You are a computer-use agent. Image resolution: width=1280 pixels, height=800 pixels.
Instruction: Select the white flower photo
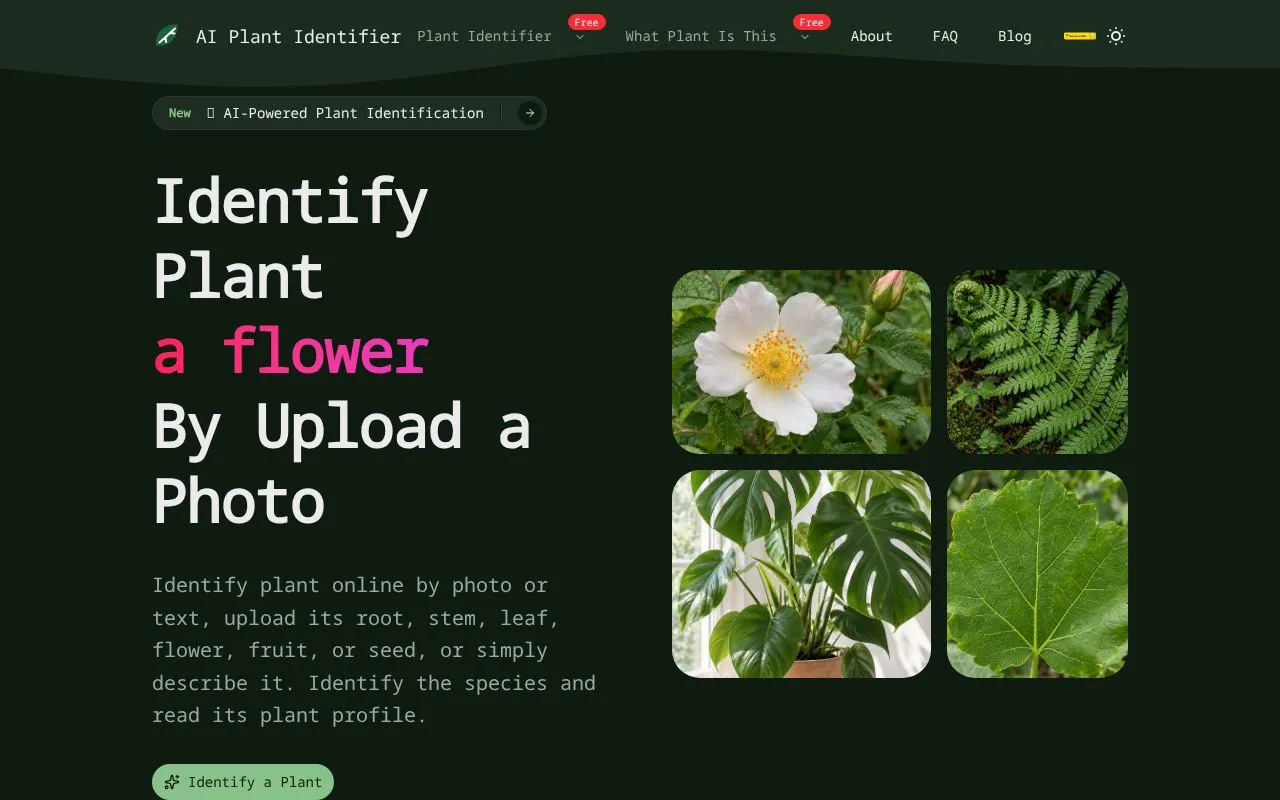tap(801, 362)
